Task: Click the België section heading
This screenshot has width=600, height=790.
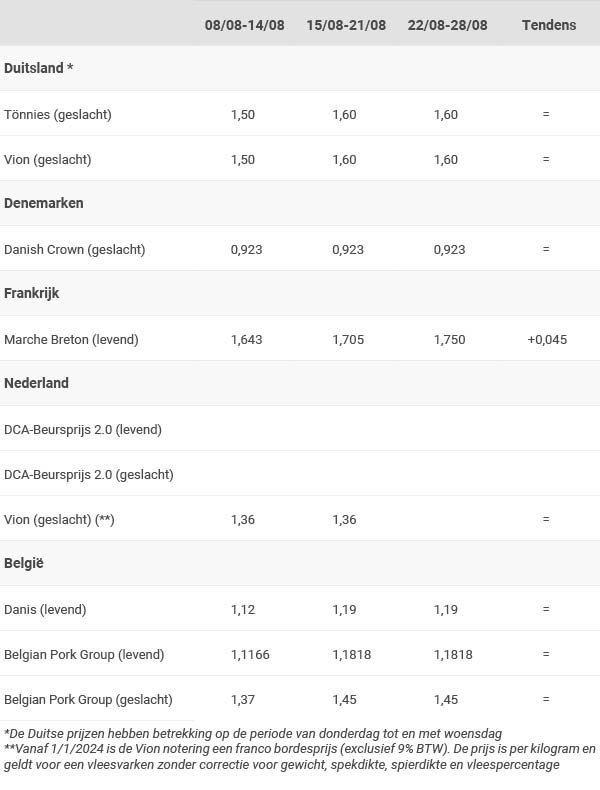Action: point(24,563)
